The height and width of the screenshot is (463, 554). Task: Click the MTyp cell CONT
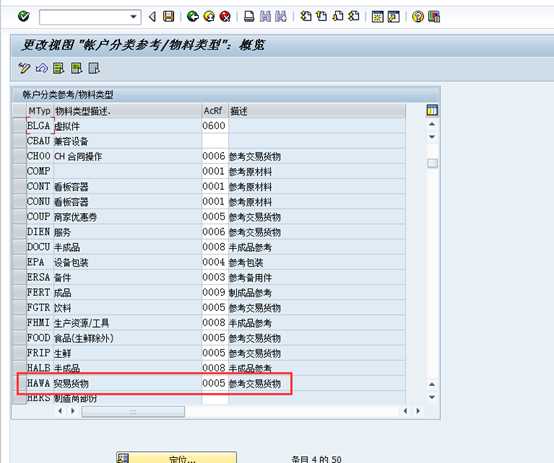click(x=40, y=186)
